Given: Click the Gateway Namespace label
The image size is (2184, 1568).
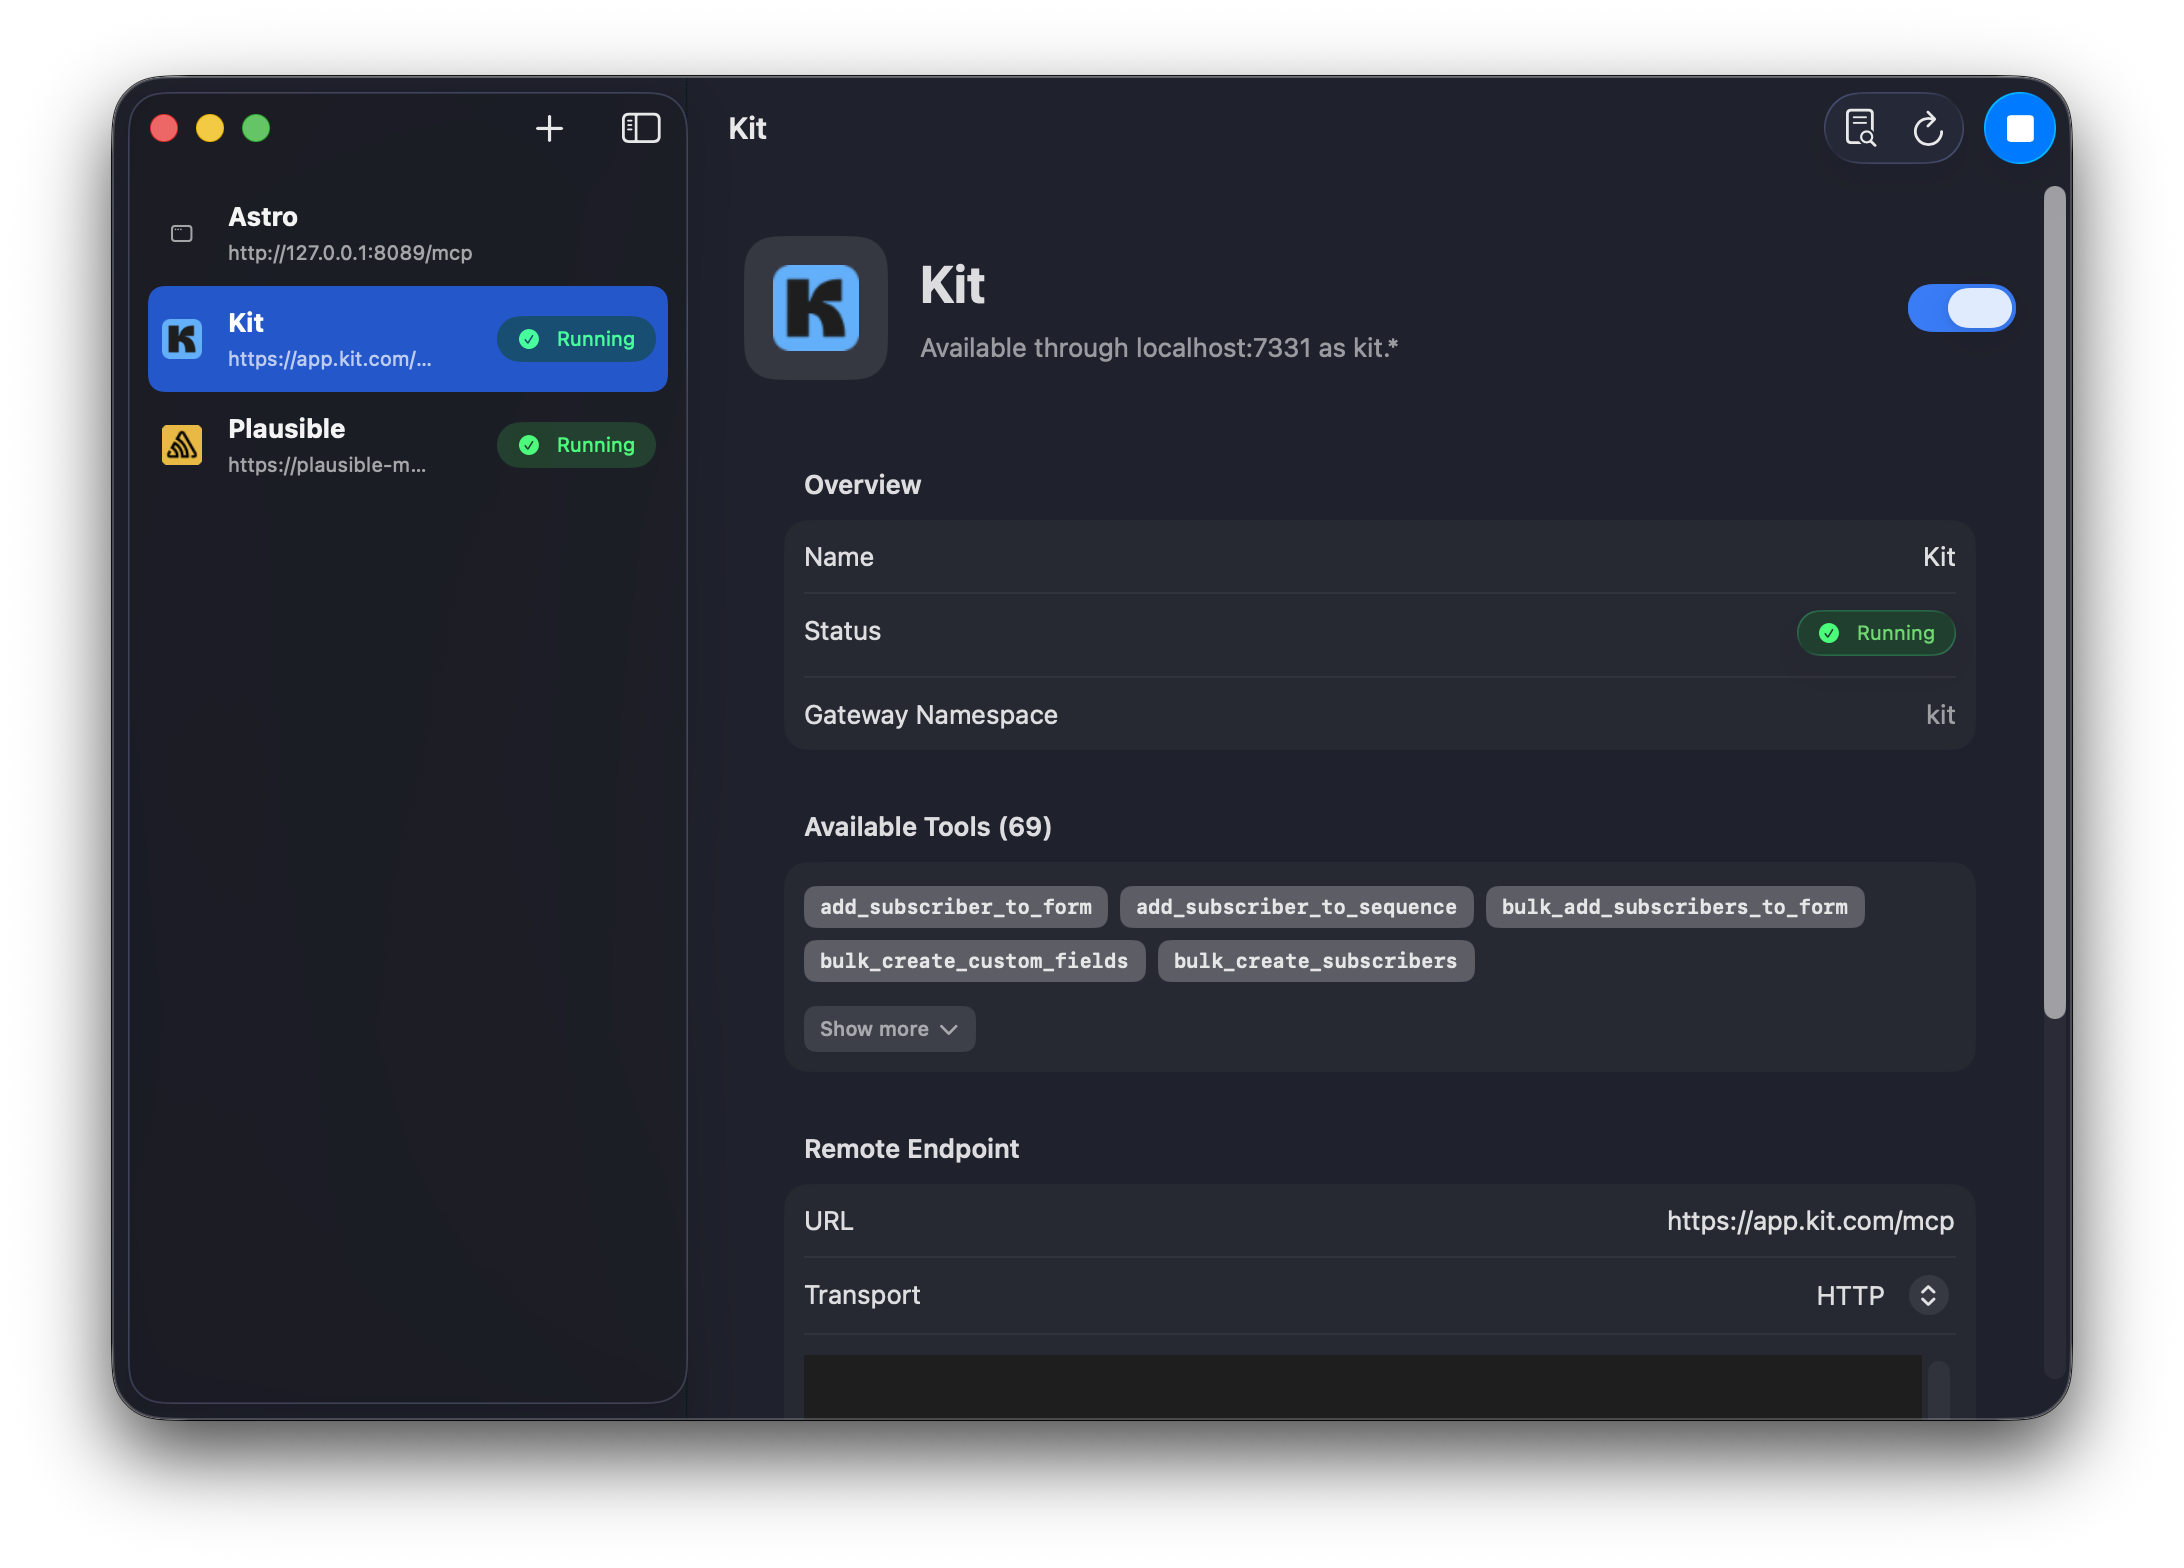Looking at the screenshot, I should coord(931,715).
